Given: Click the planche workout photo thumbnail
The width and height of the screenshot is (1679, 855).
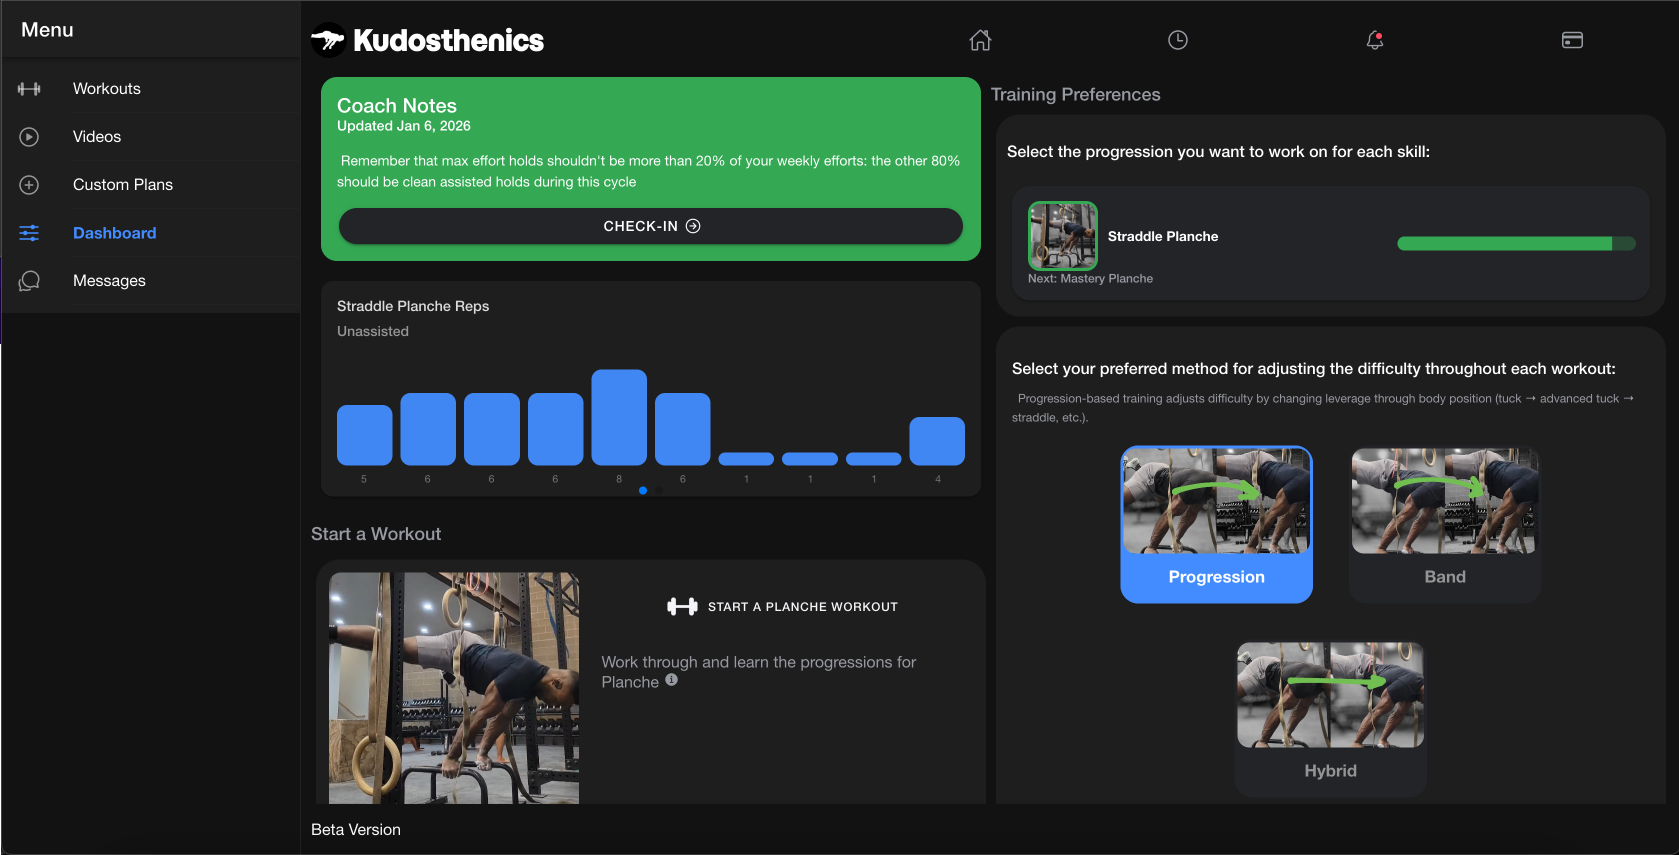Looking at the screenshot, I should click(454, 688).
